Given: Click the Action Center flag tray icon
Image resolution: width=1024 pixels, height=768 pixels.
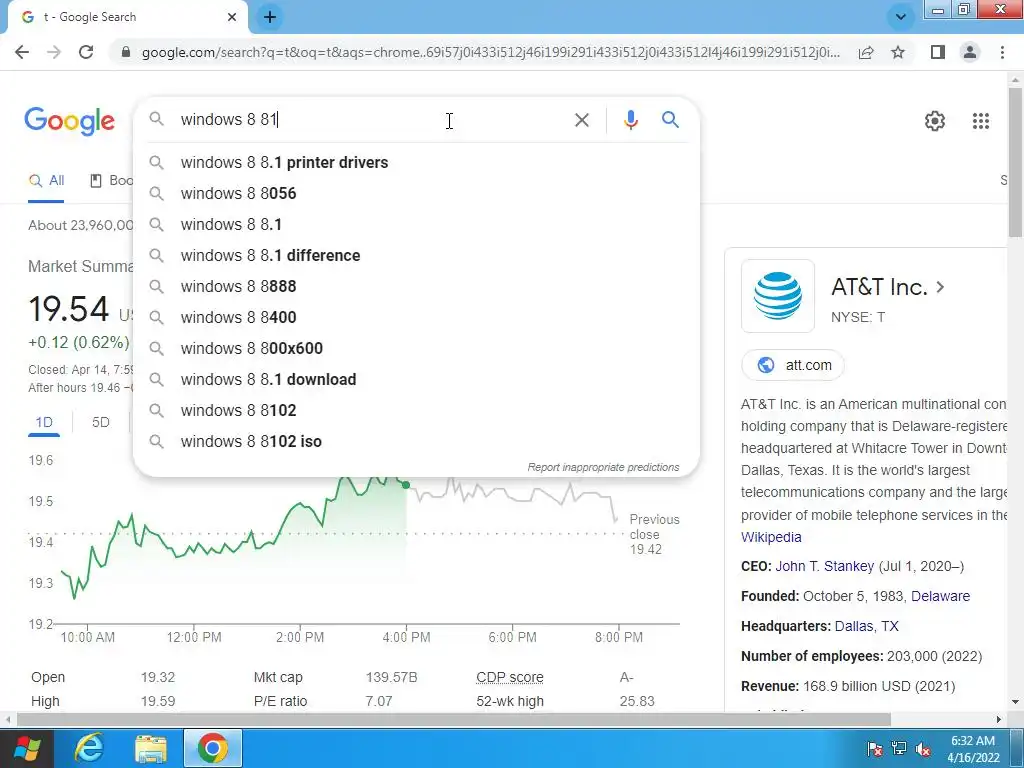Looking at the screenshot, I should click(875, 749).
